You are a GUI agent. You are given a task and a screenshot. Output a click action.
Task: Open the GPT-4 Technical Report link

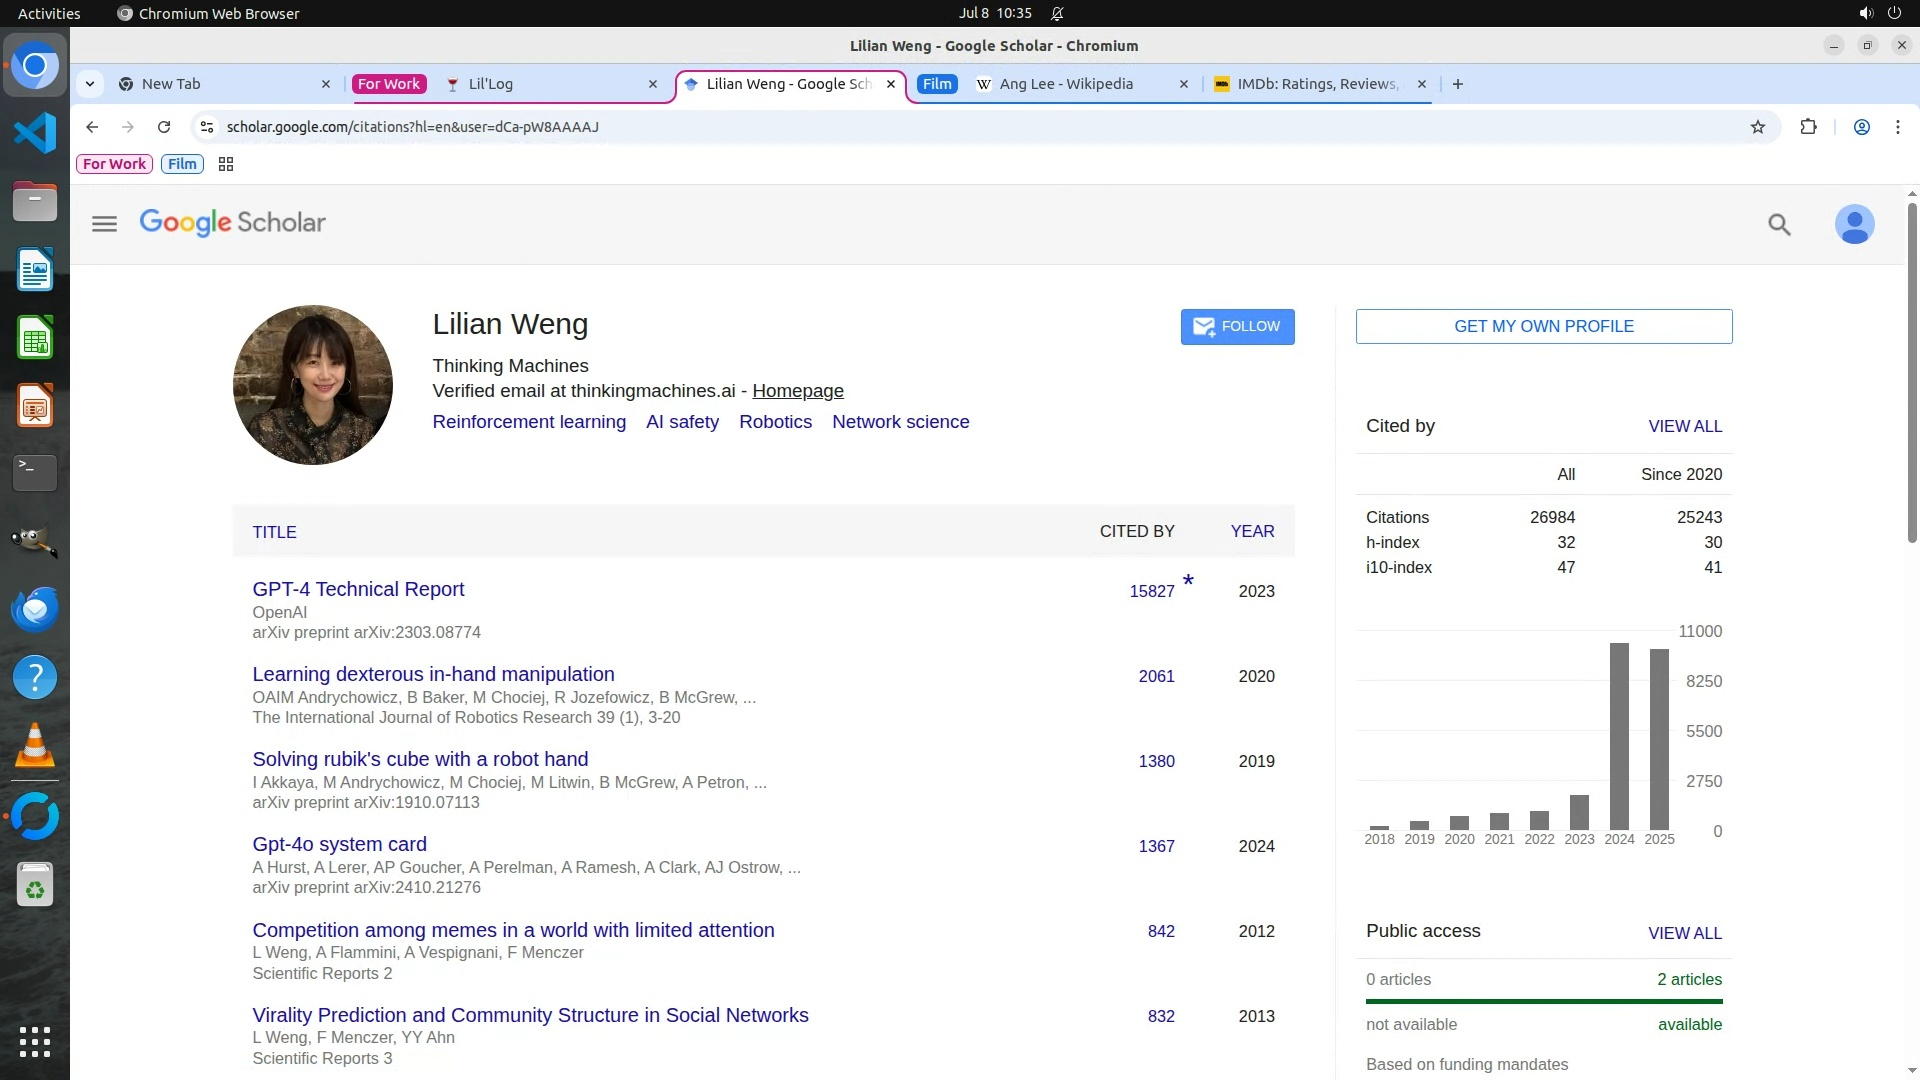[x=358, y=589]
